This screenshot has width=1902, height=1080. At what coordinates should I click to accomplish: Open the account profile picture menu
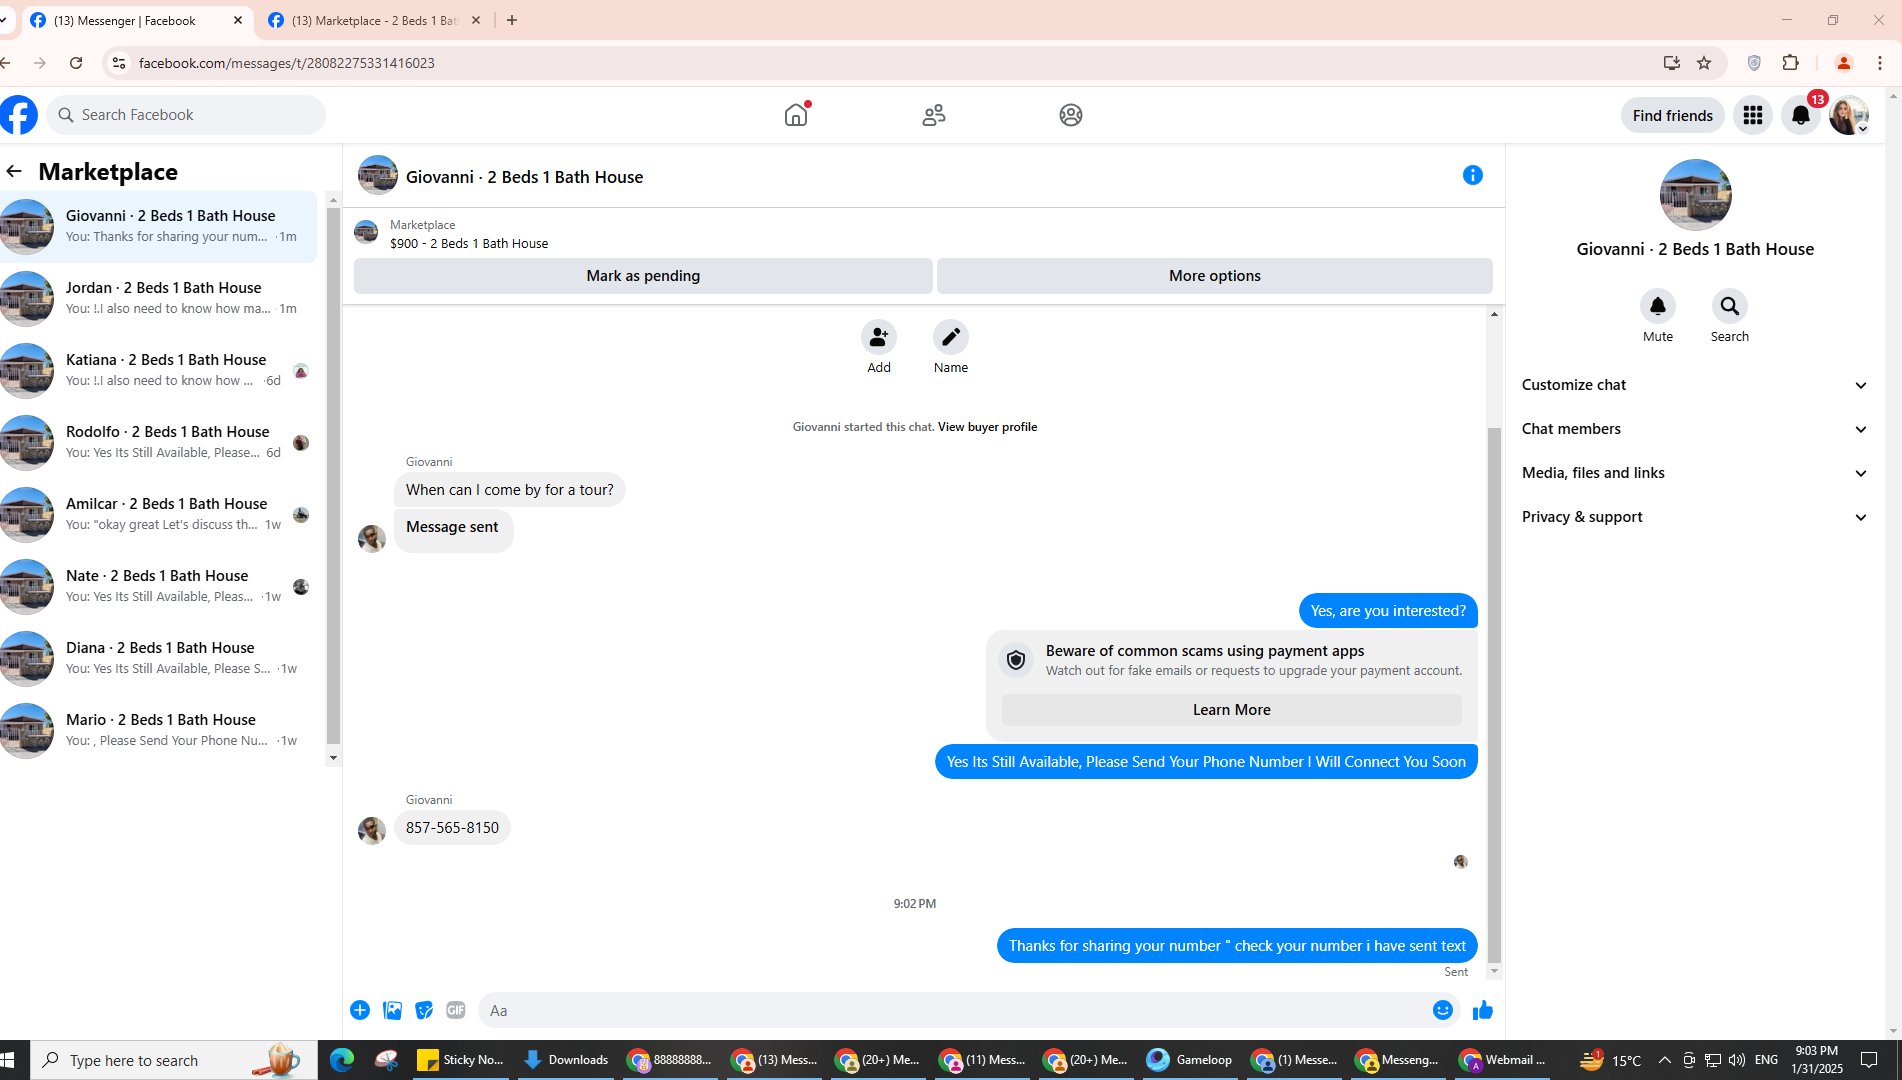1849,115
